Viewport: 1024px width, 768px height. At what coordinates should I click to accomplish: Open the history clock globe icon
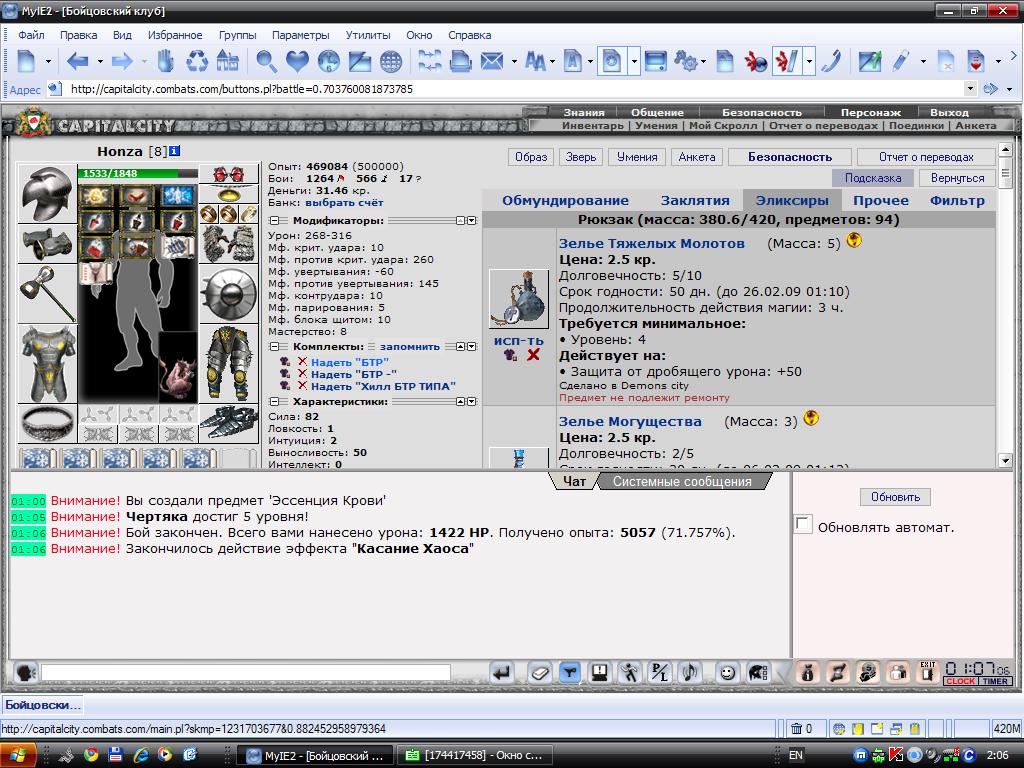pos(328,62)
